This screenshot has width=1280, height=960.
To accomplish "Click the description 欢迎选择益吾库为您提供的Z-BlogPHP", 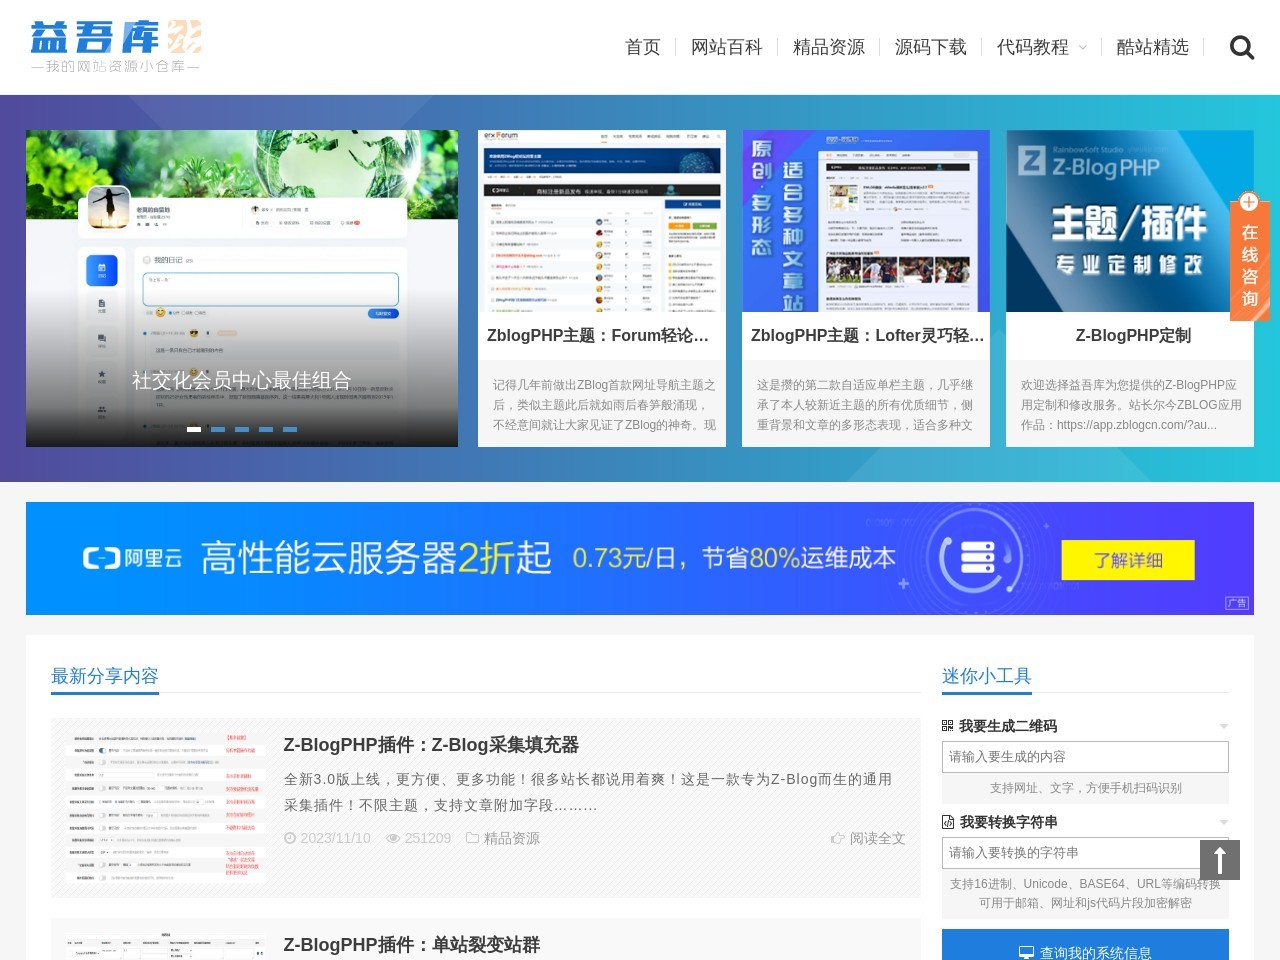I will point(1131,405).
